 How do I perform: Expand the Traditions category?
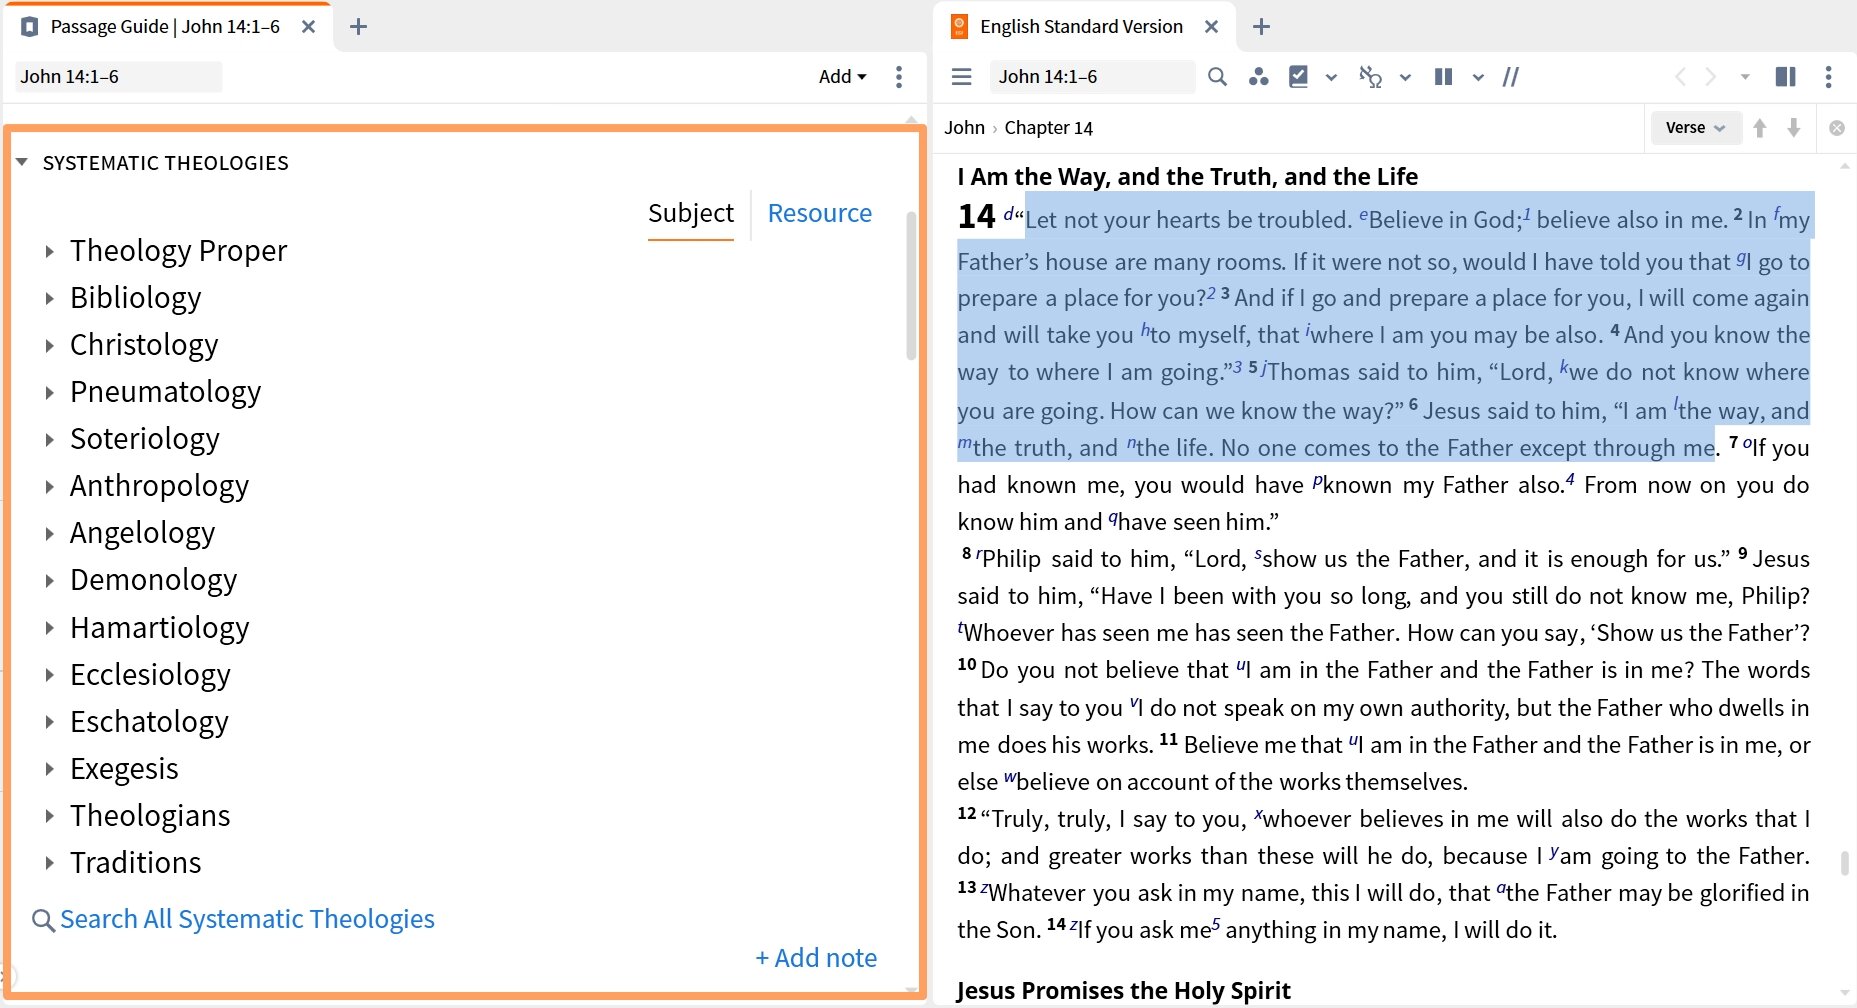[x=49, y=863]
